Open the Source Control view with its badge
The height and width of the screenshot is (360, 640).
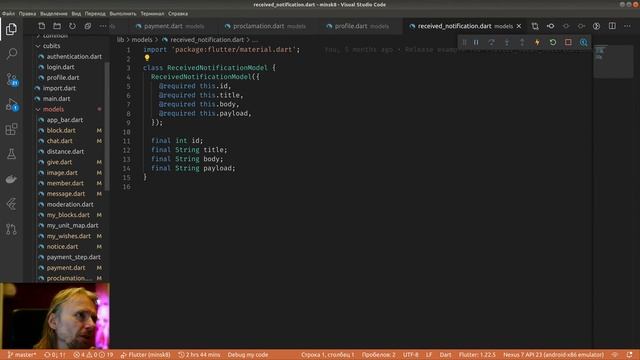tap(11, 79)
